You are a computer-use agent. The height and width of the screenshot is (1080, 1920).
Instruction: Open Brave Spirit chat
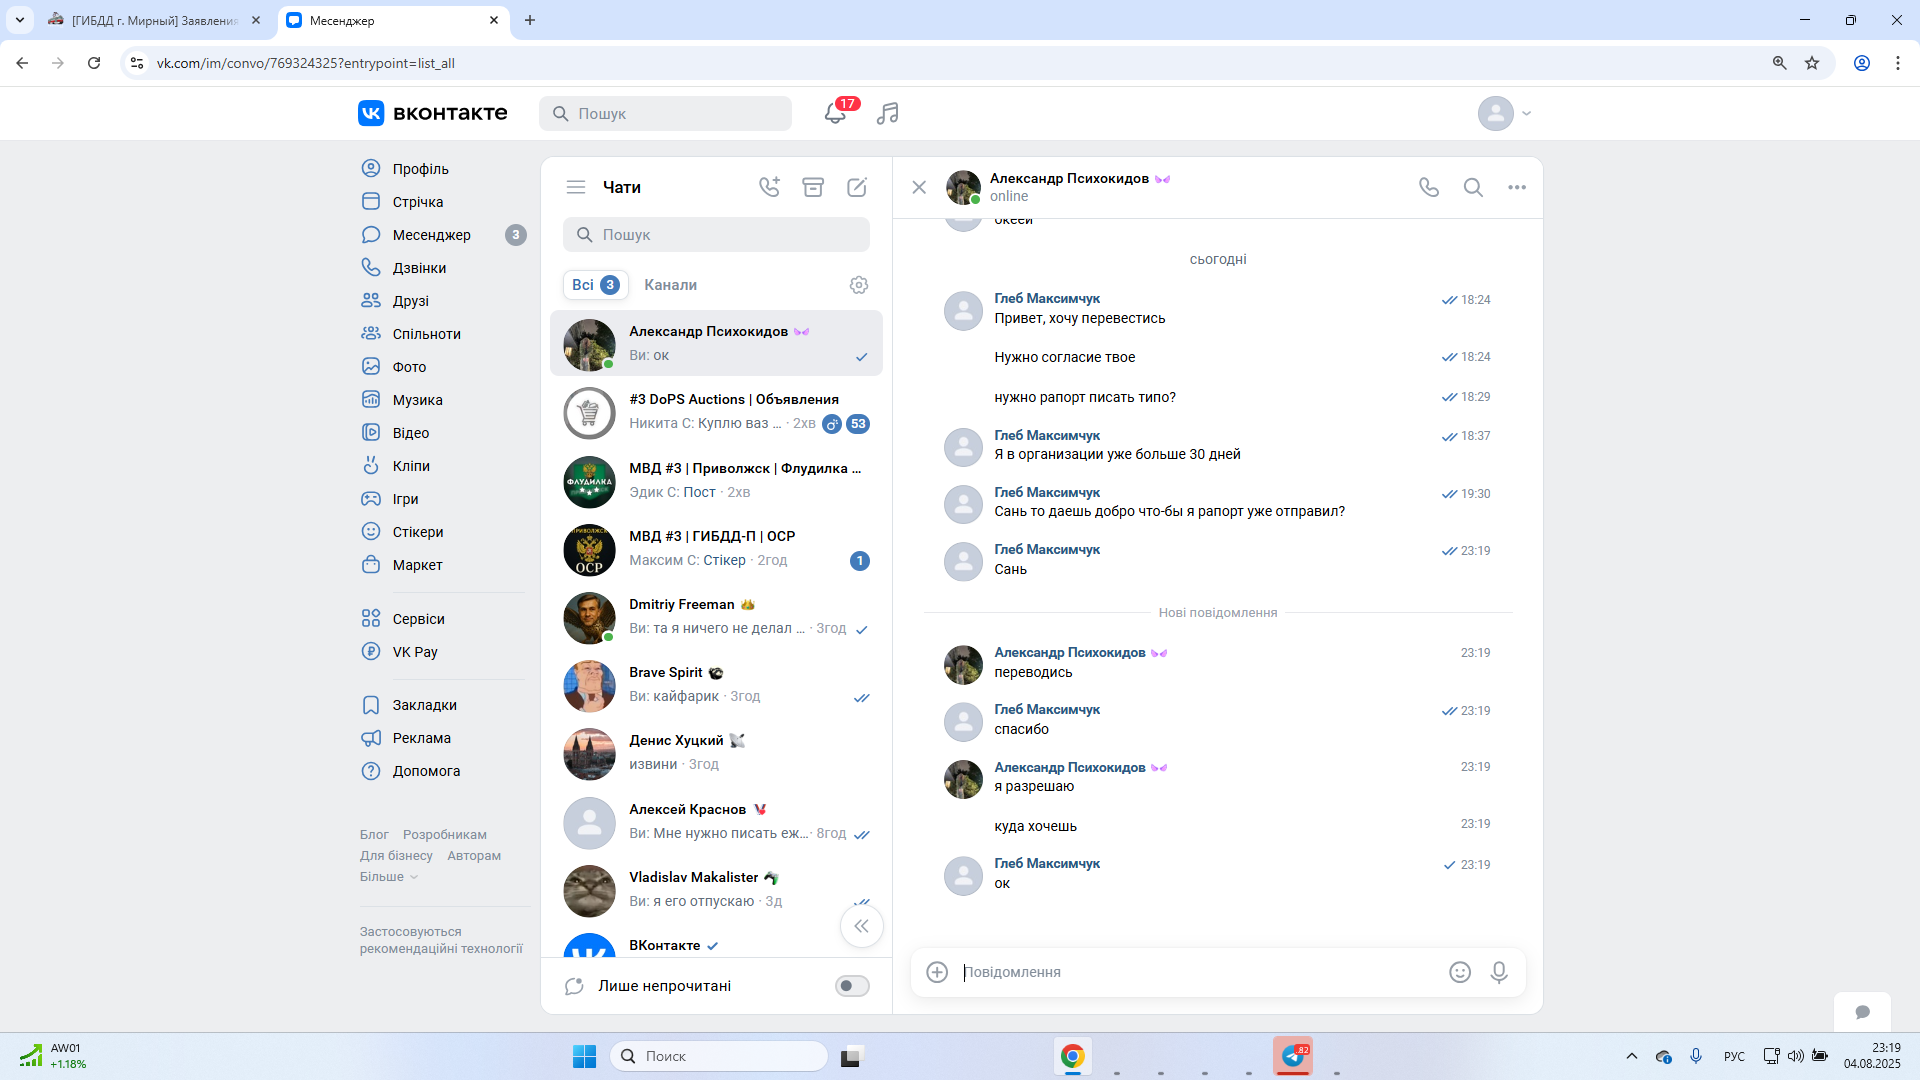(716, 685)
